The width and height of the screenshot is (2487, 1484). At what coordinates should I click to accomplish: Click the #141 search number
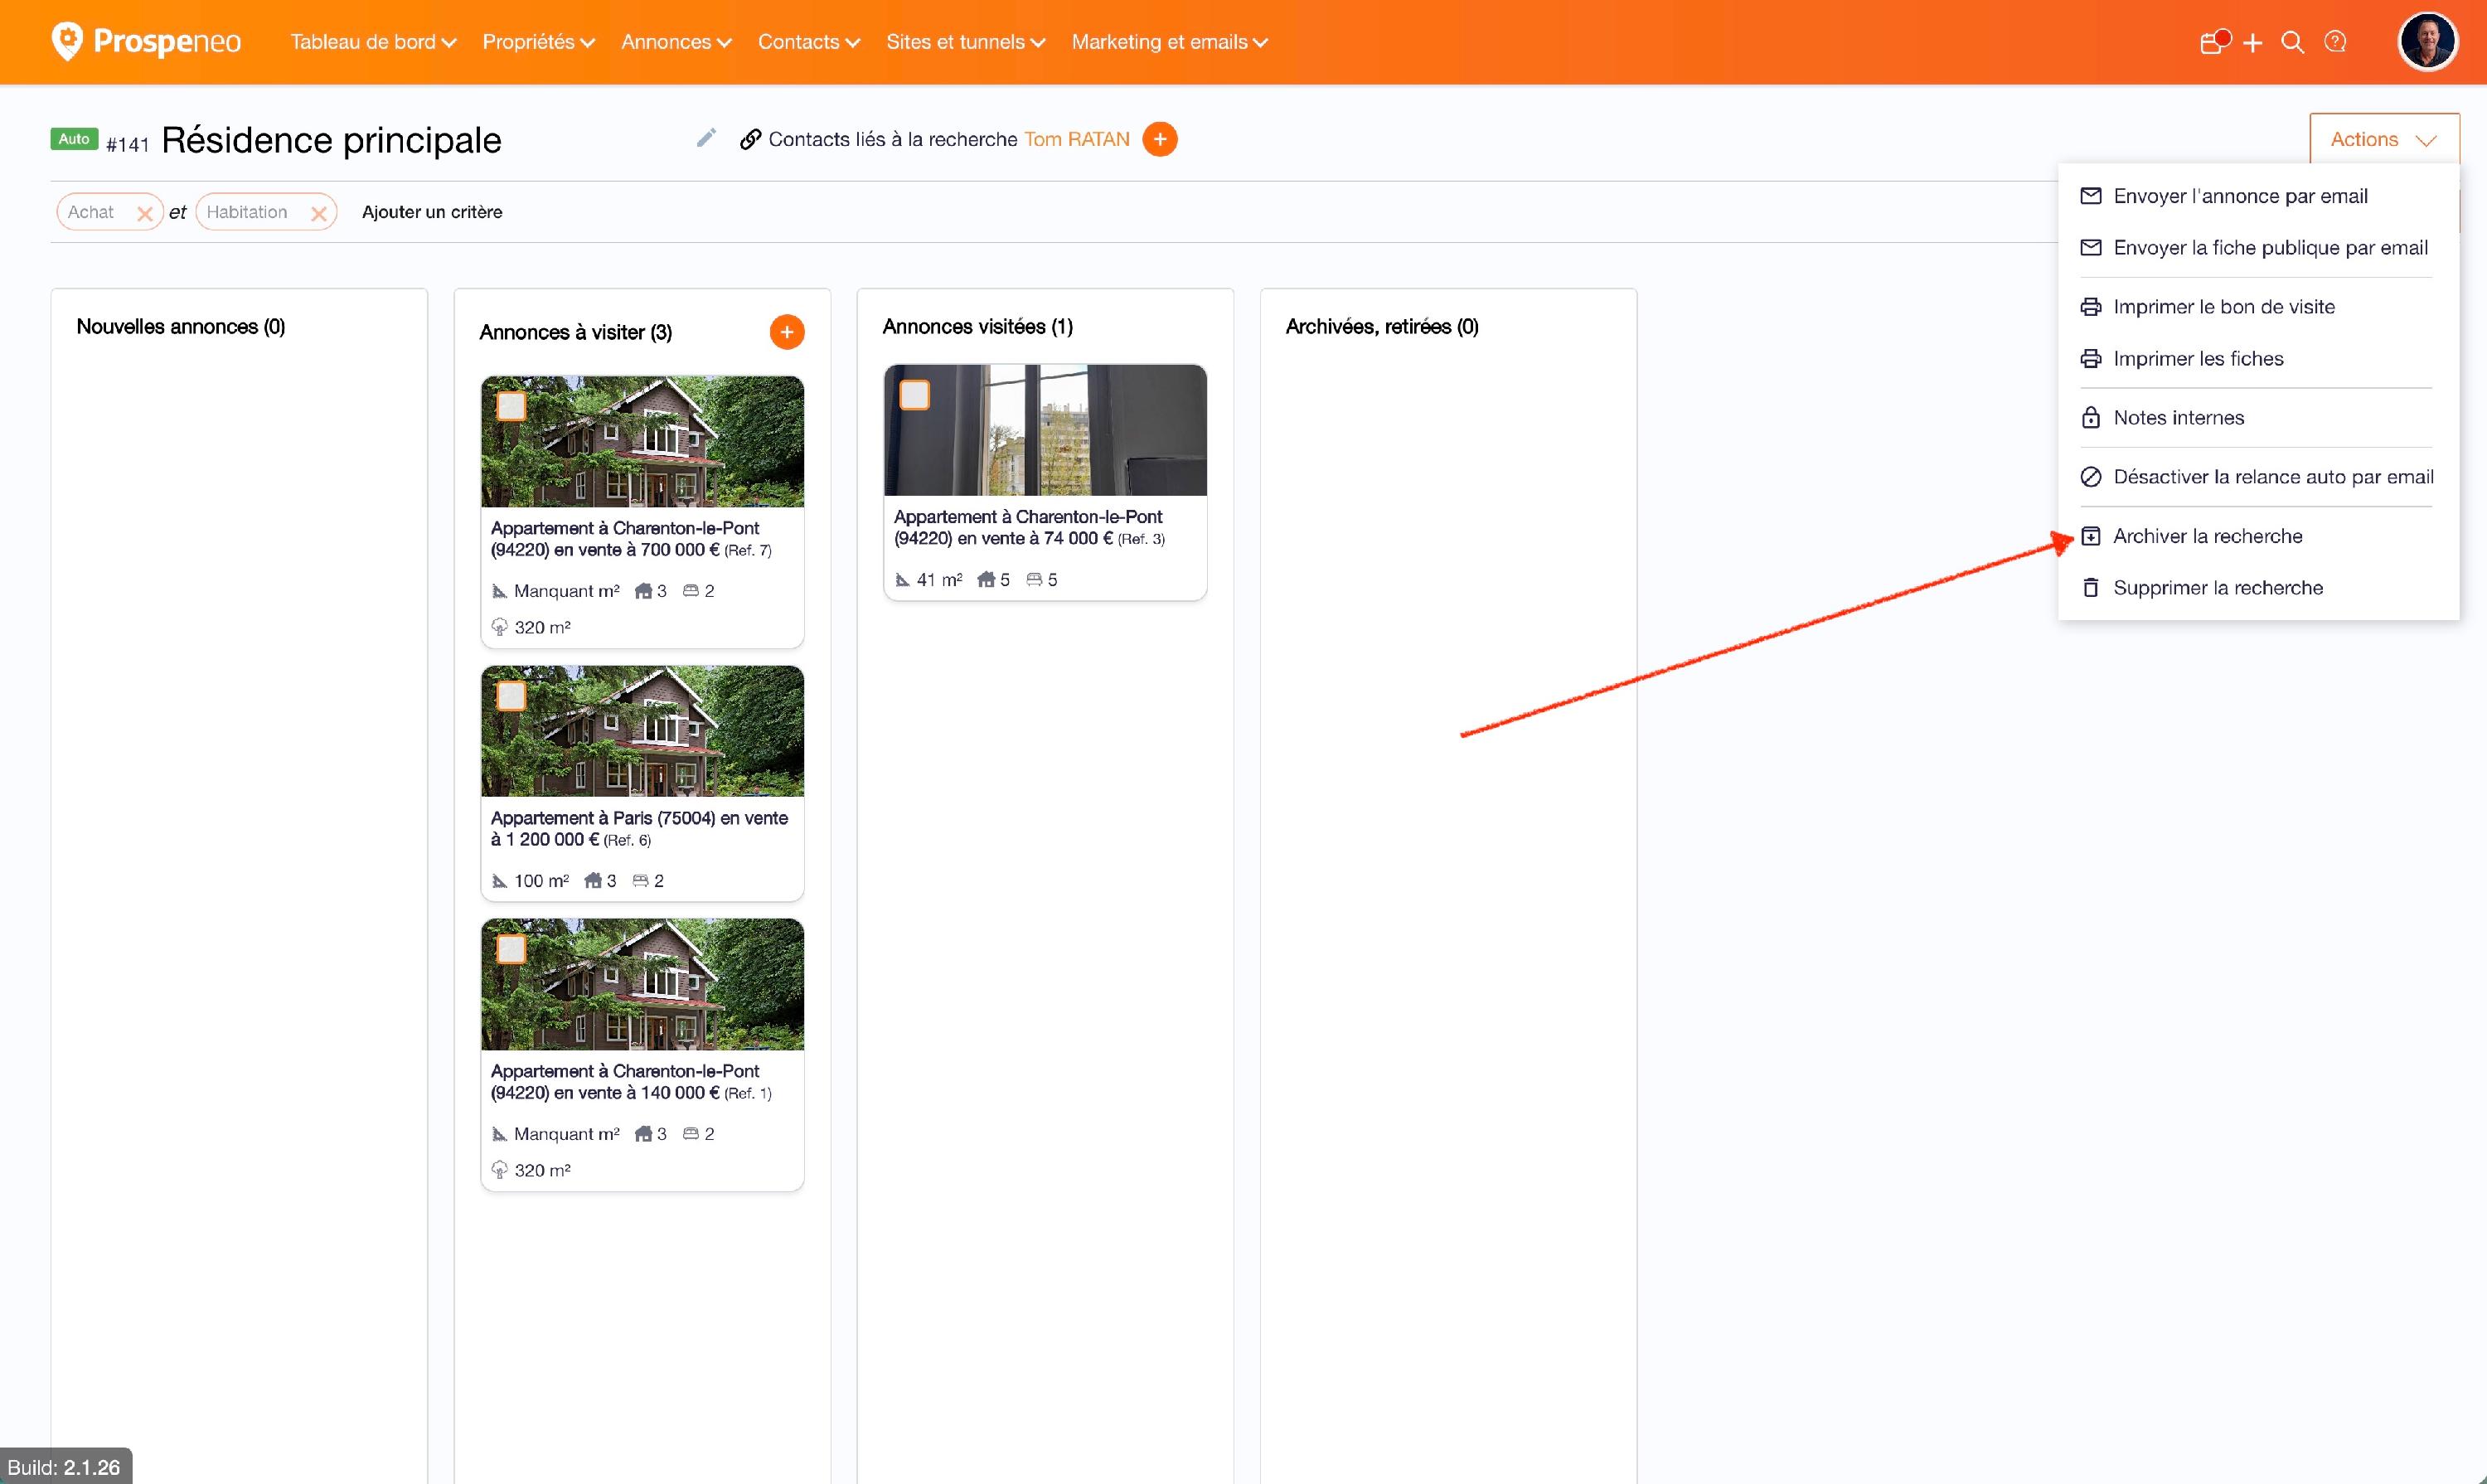pos(128,144)
